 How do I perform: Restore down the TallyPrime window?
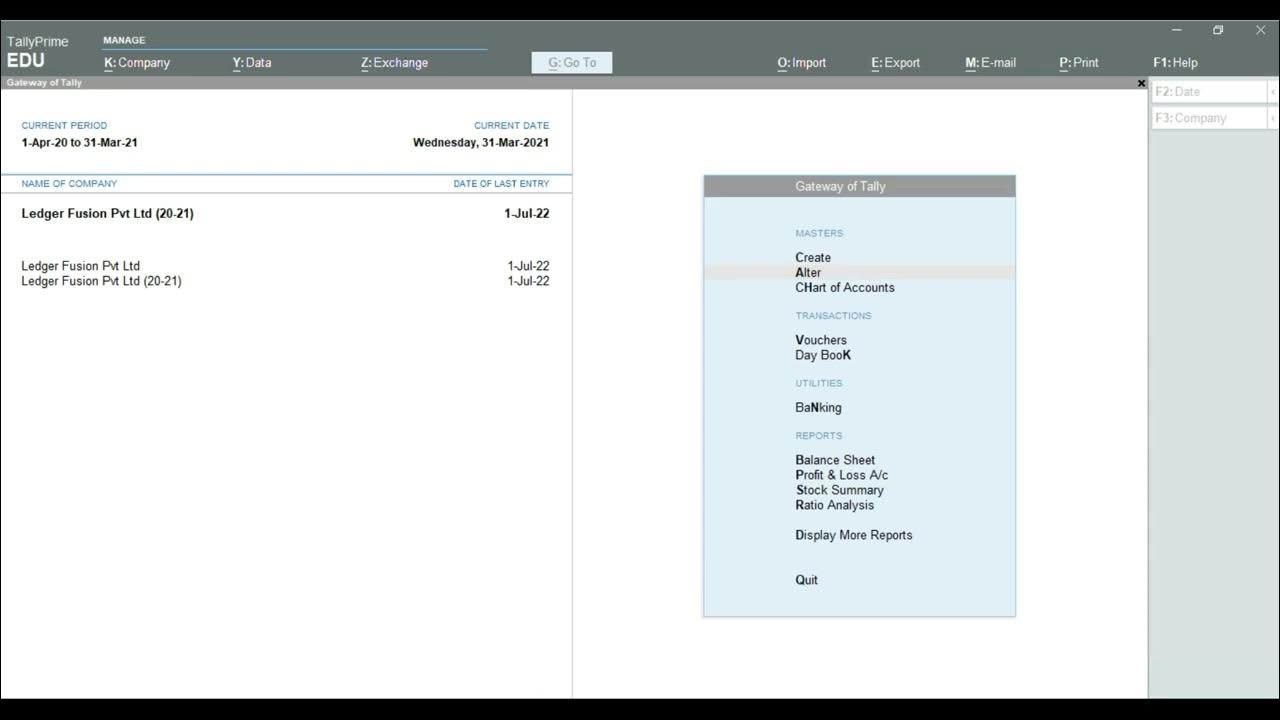click(1218, 30)
